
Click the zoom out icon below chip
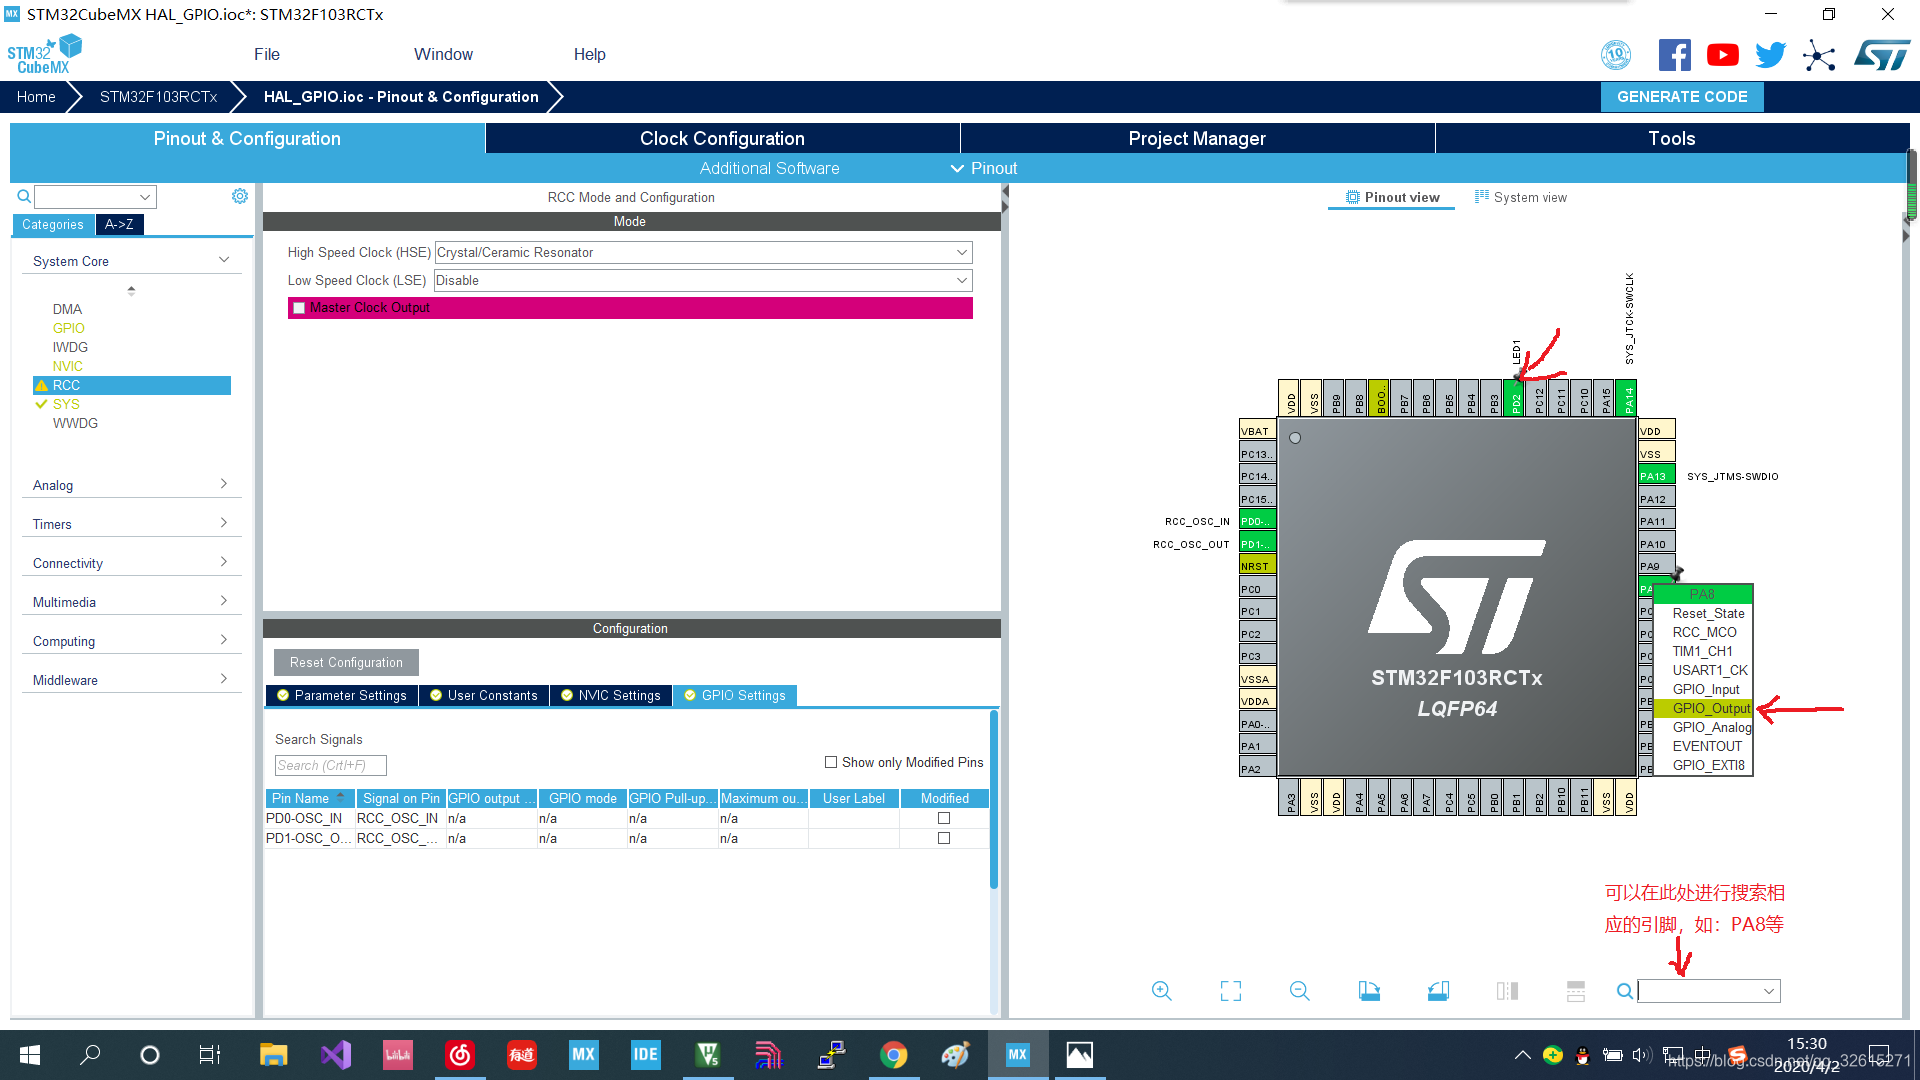pyautogui.click(x=1300, y=991)
